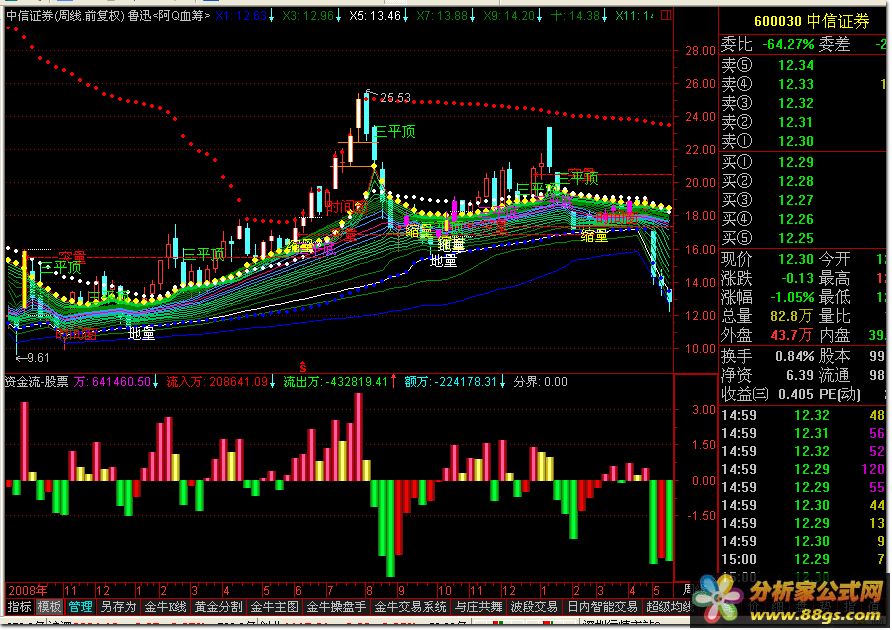Click the 2008年 label on the time axis
Viewport: 892px width, 630px height.
tap(28, 590)
